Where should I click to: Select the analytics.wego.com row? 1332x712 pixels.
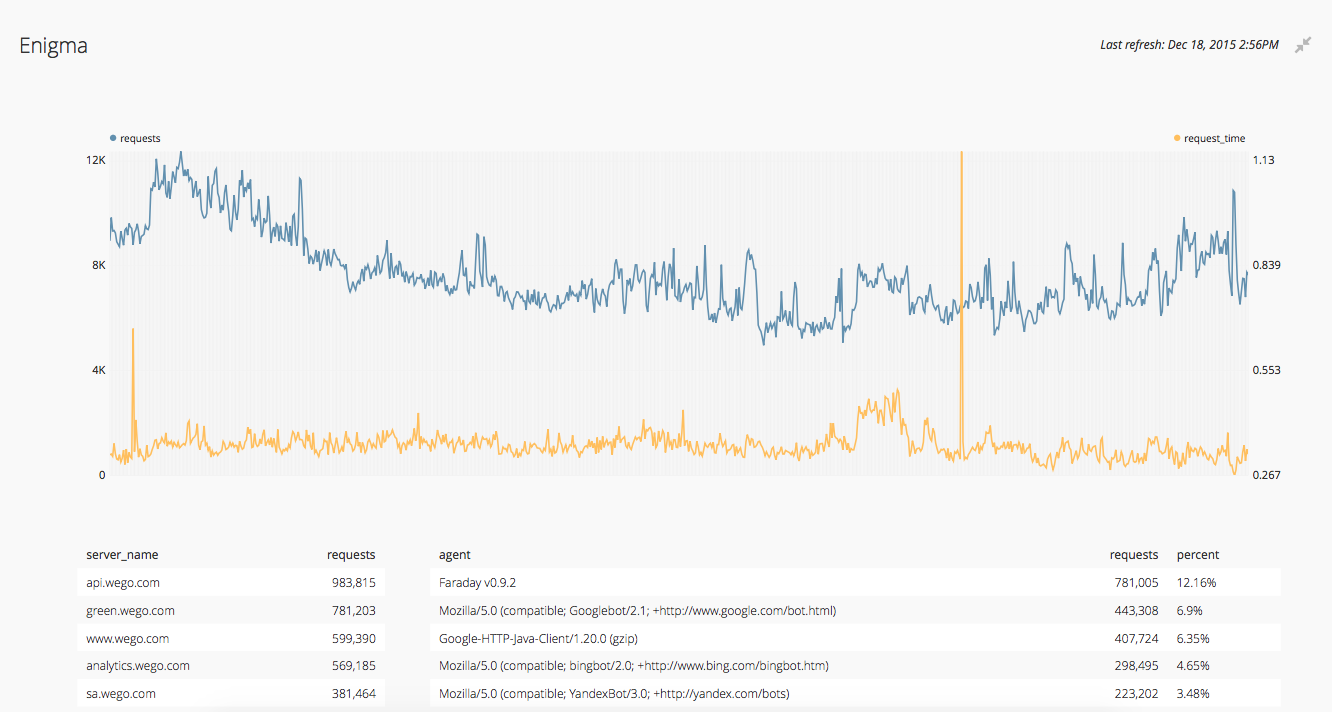click(x=230, y=665)
